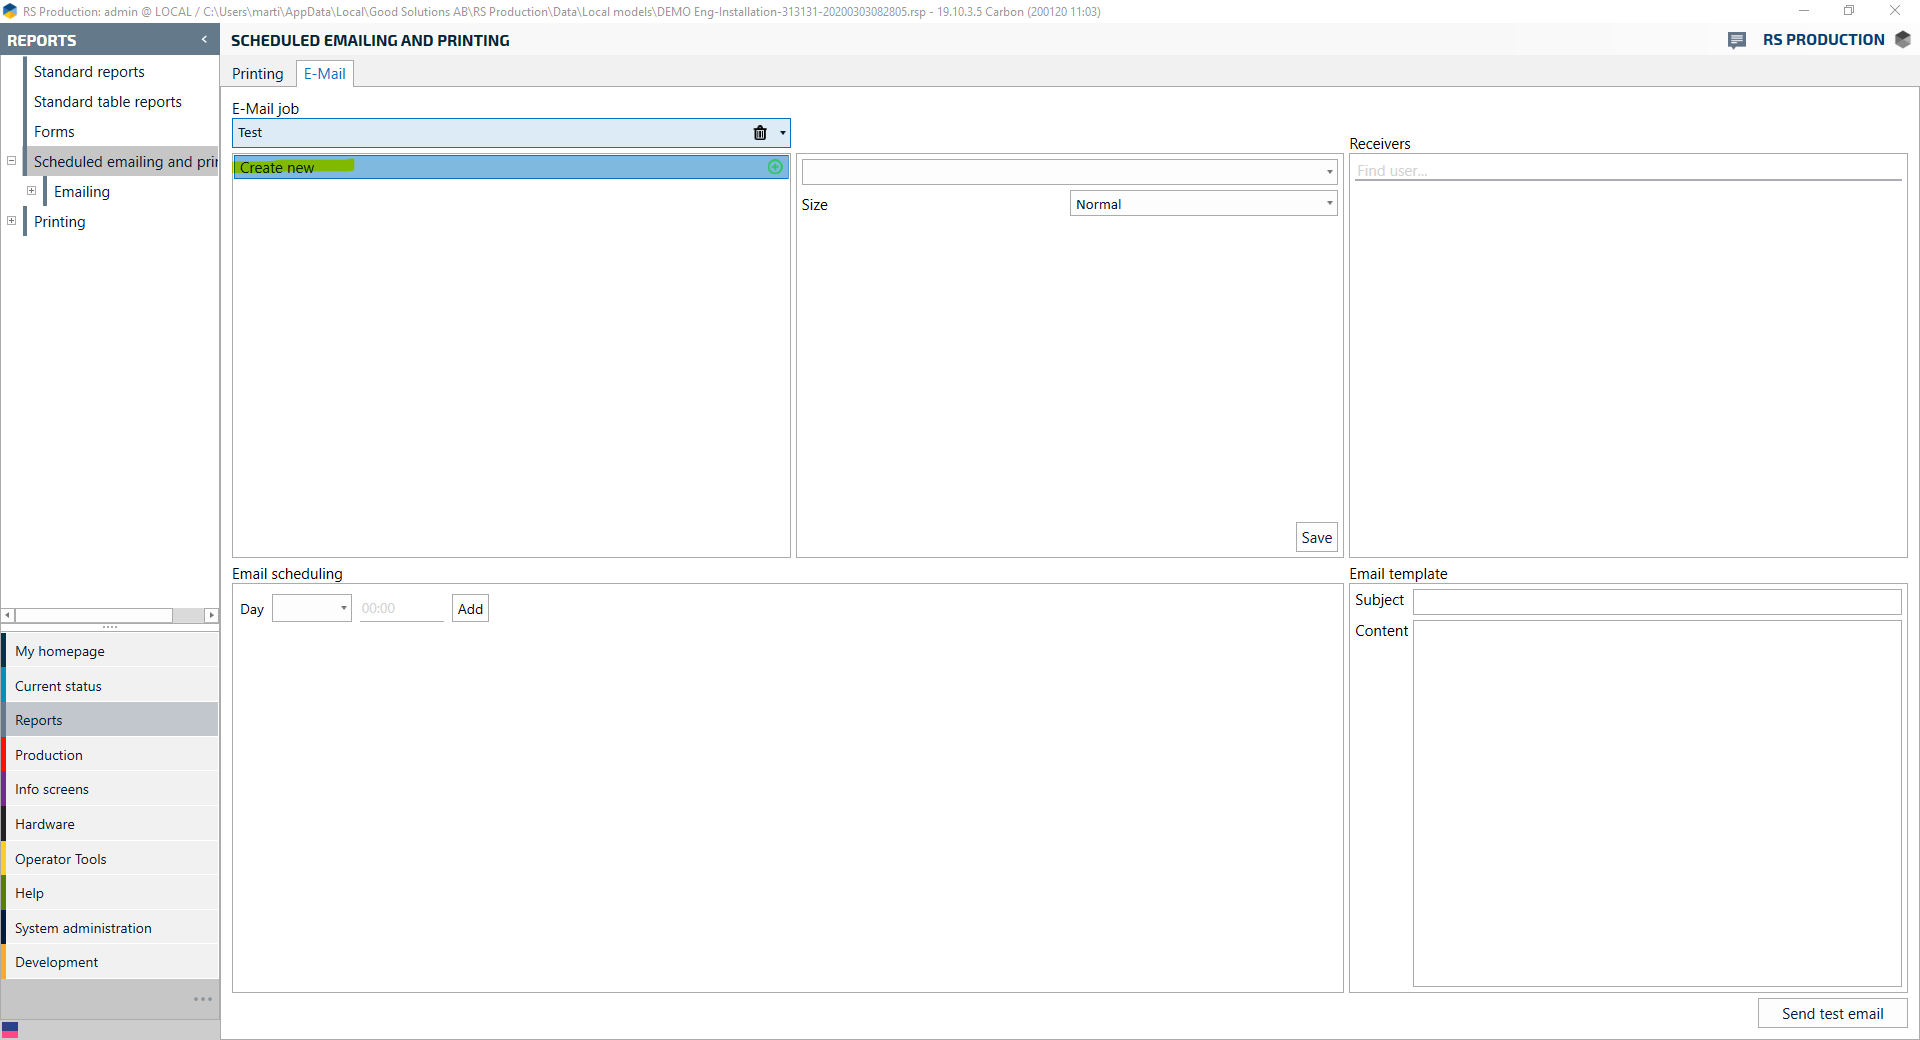1920x1040 pixels.
Task: Open the E-Mail job dropdown arrow
Action: coord(782,133)
